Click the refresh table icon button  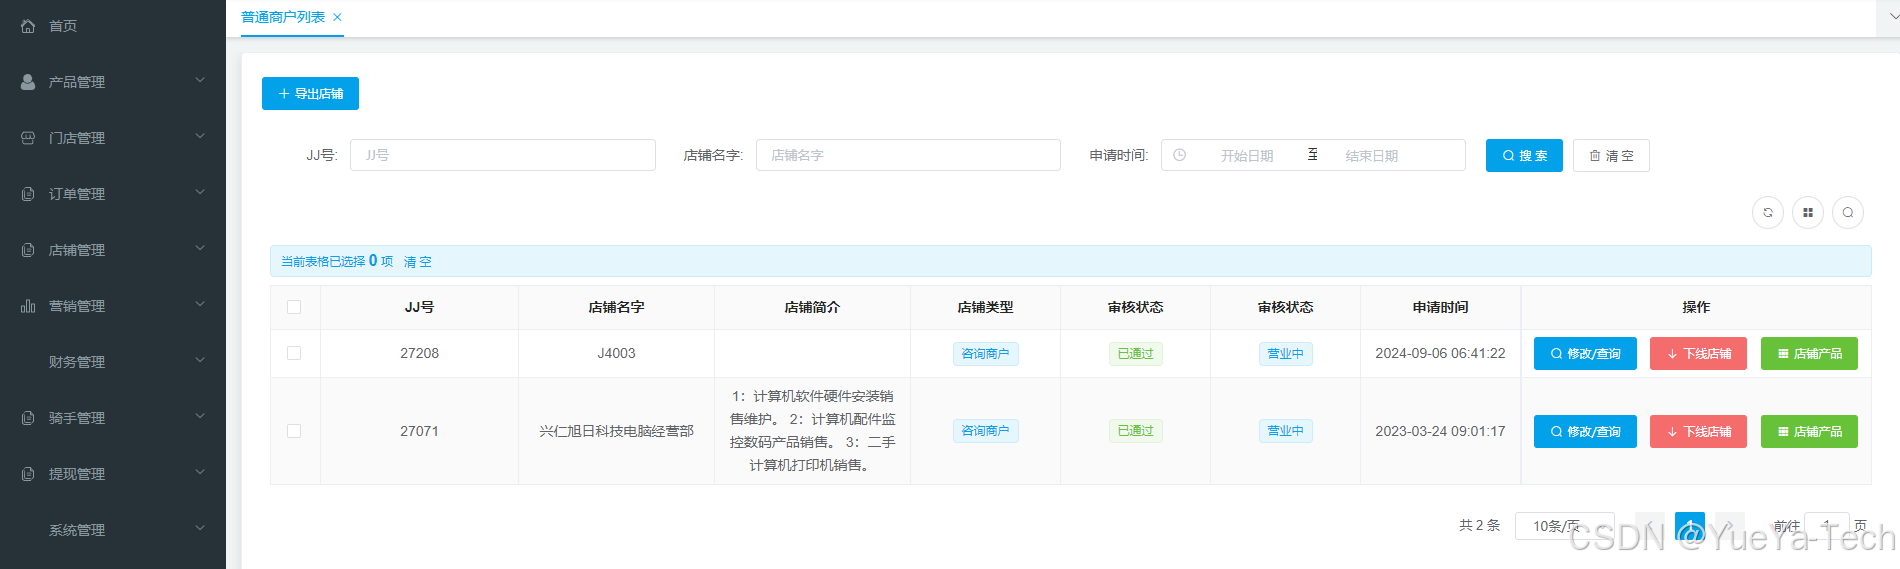(x=1768, y=212)
